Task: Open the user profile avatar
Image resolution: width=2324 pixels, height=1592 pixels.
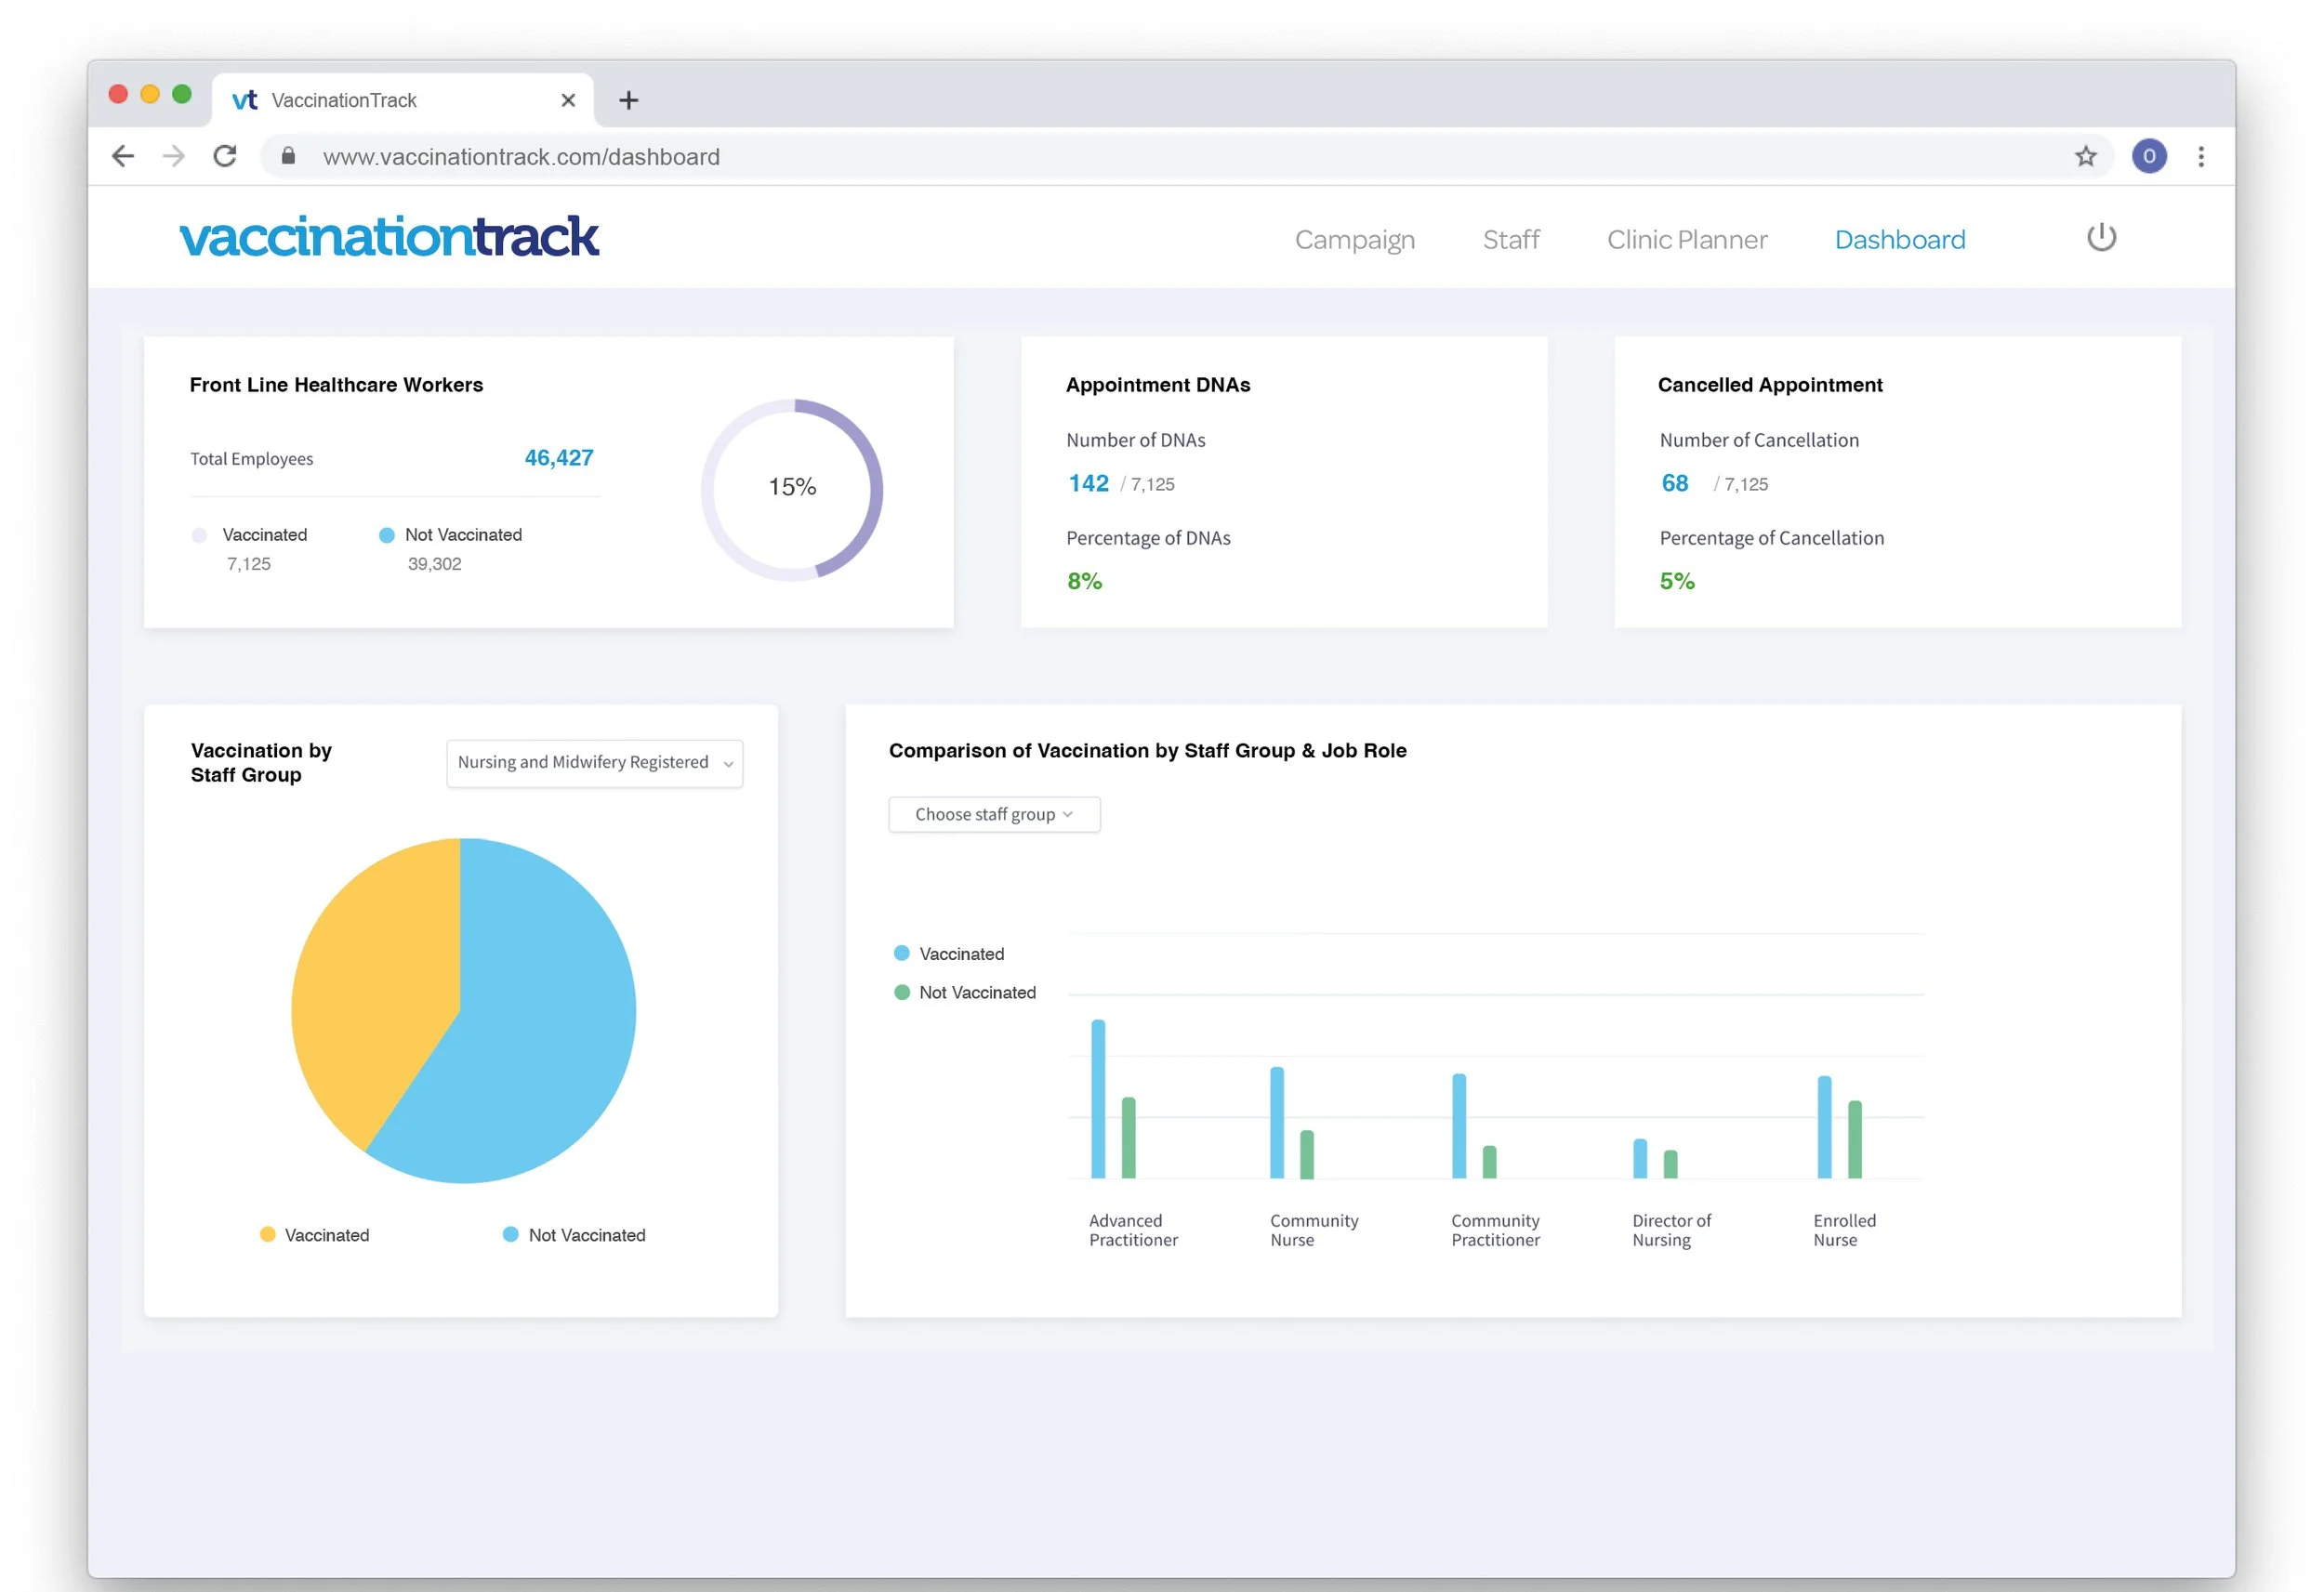Action: click(2149, 156)
